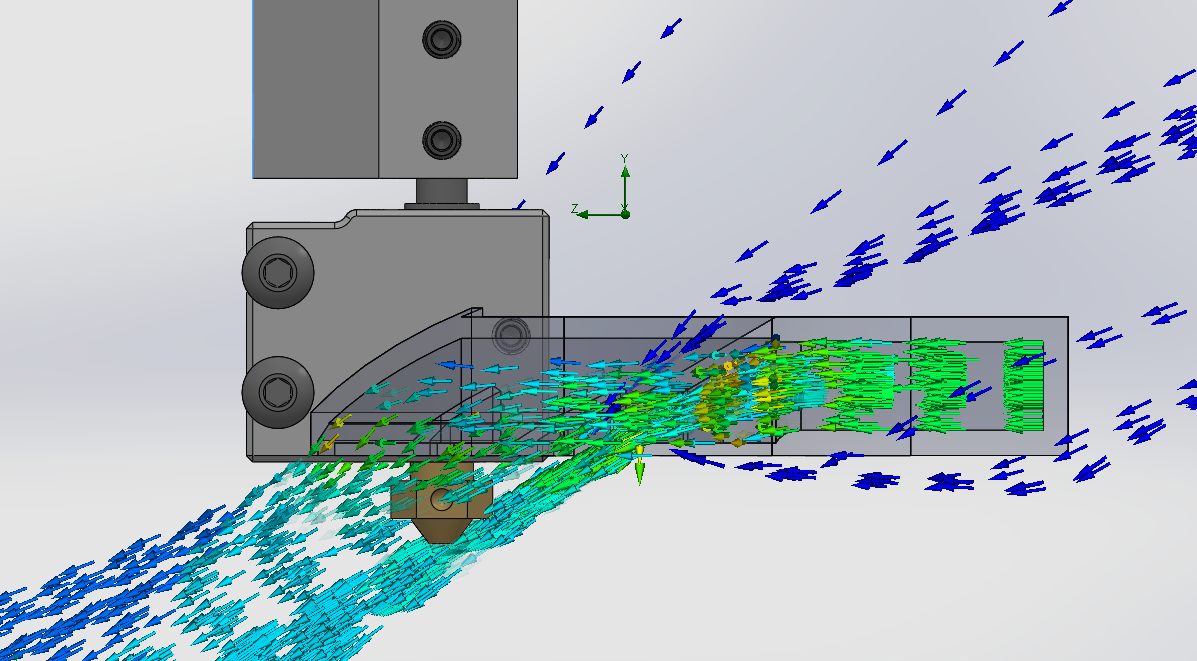Pick the yellow downward flow arrow below duct

pos(640,466)
